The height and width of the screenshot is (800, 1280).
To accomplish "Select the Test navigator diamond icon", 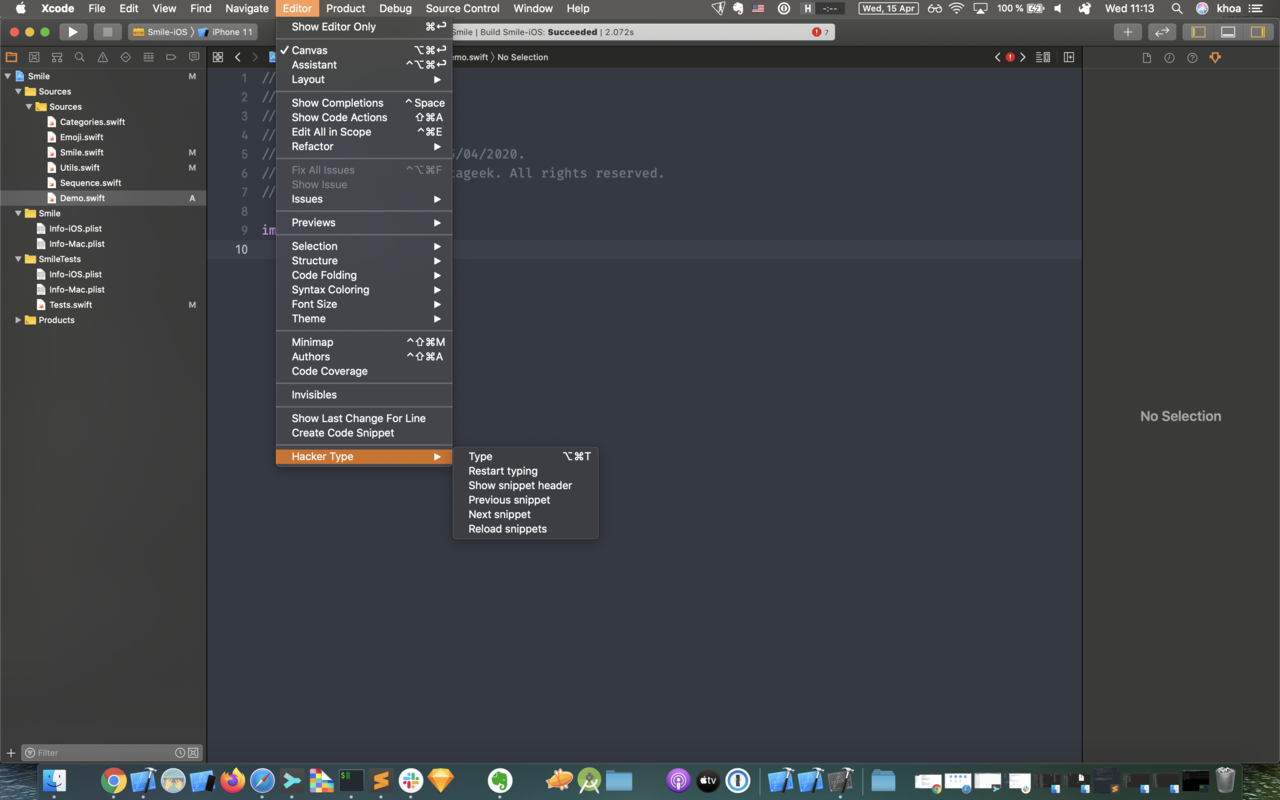I will click(125, 56).
